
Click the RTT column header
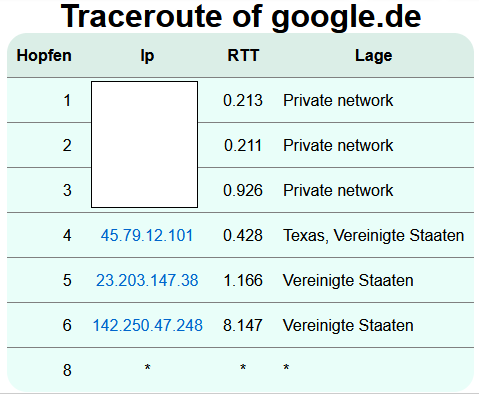pos(243,55)
